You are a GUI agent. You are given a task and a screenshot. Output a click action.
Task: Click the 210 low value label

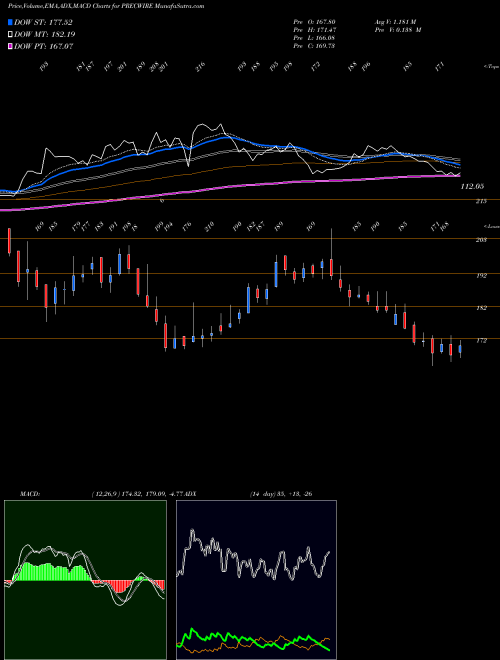click(x=209, y=226)
